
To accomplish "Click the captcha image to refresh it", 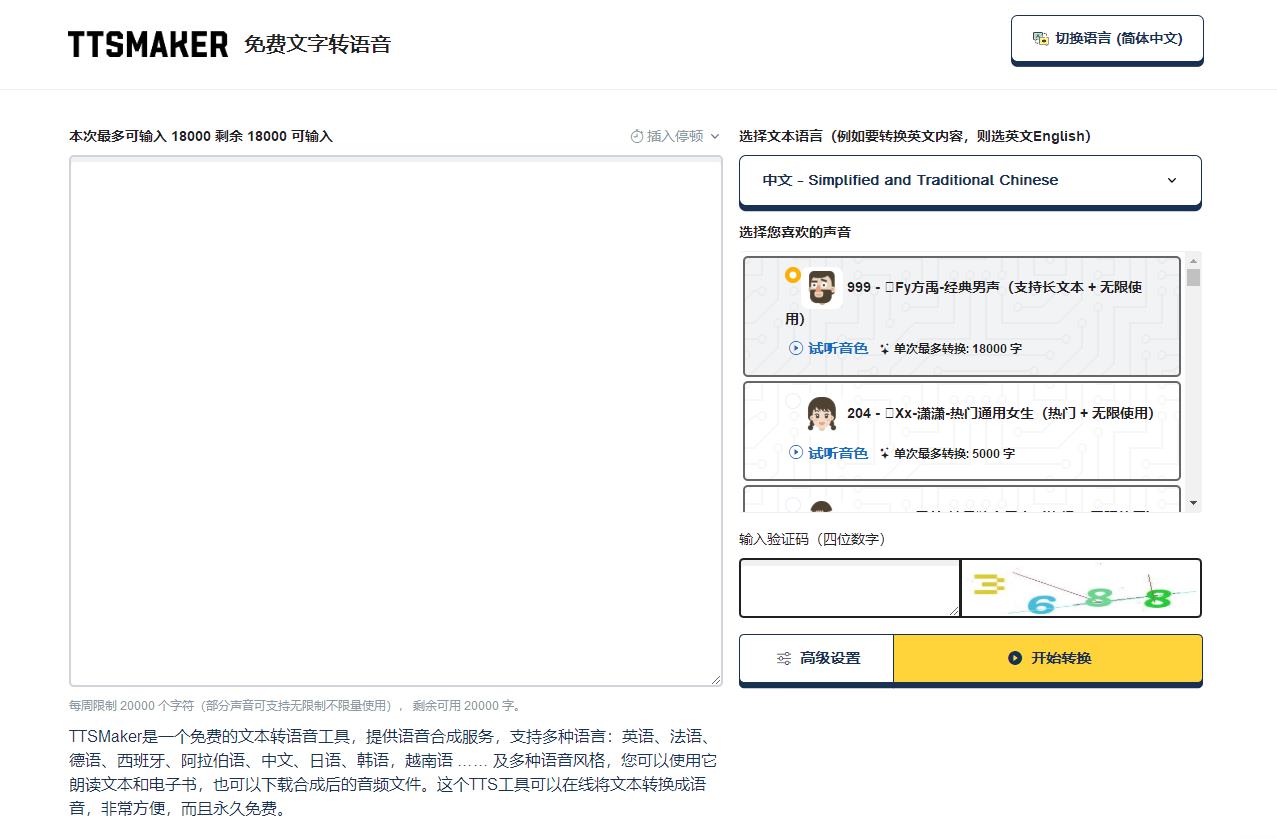I will pyautogui.click(x=1081, y=588).
